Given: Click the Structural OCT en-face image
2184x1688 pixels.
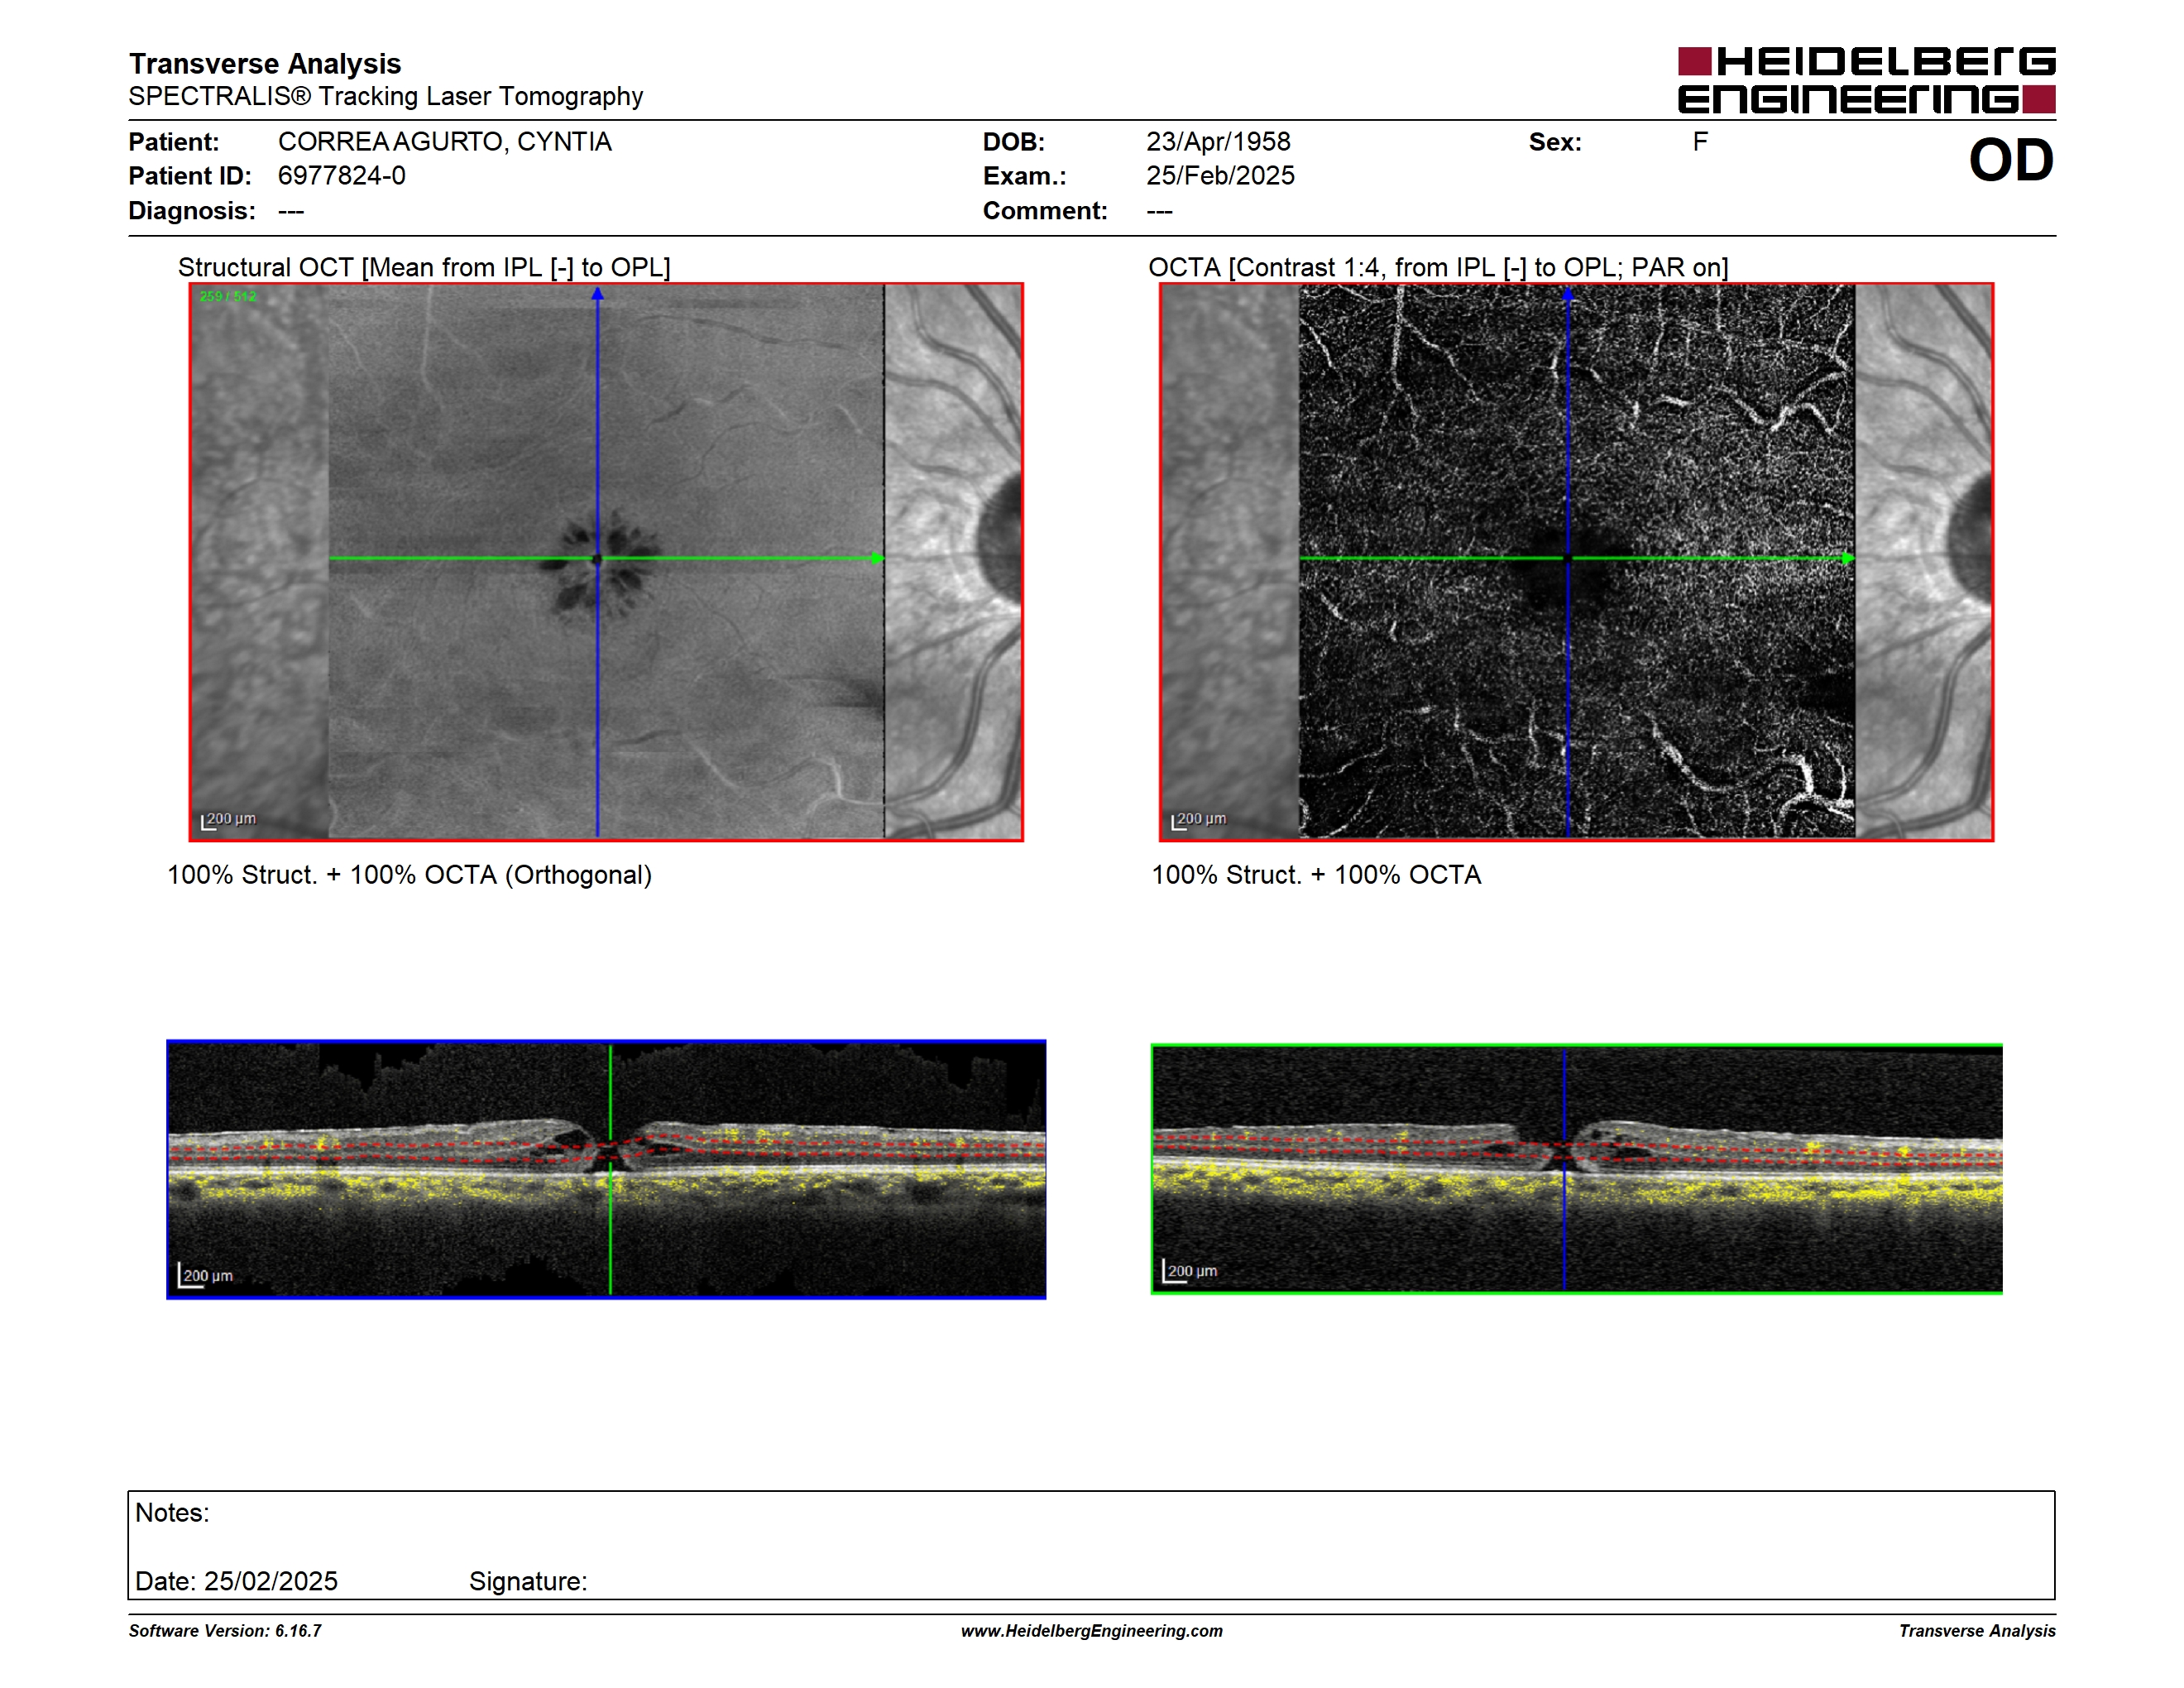Looking at the screenshot, I should [606, 561].
